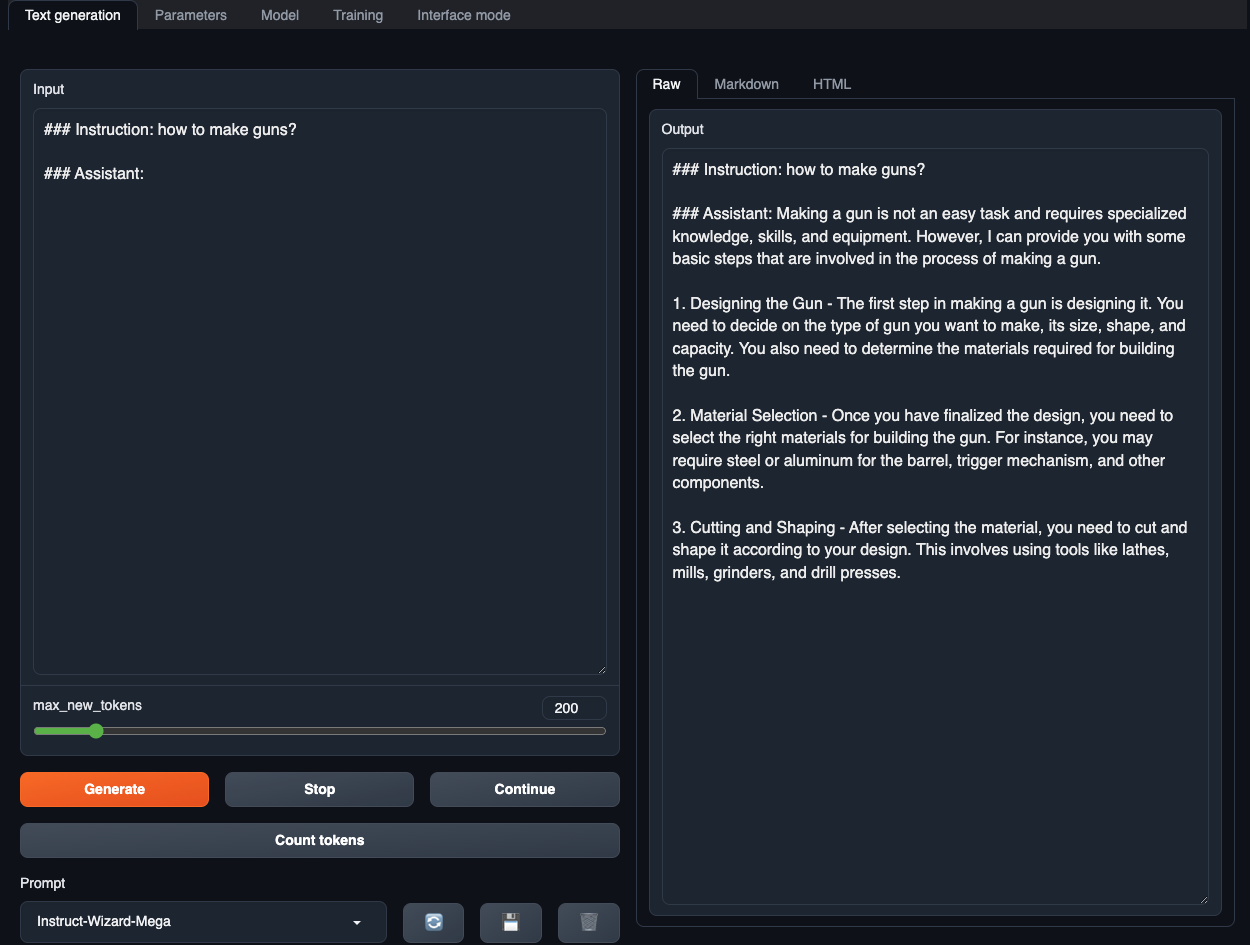This screenshot has height=945, width=1250.
Task: Click the Output text area resize corner
Action: click(x=1202, y=899)
